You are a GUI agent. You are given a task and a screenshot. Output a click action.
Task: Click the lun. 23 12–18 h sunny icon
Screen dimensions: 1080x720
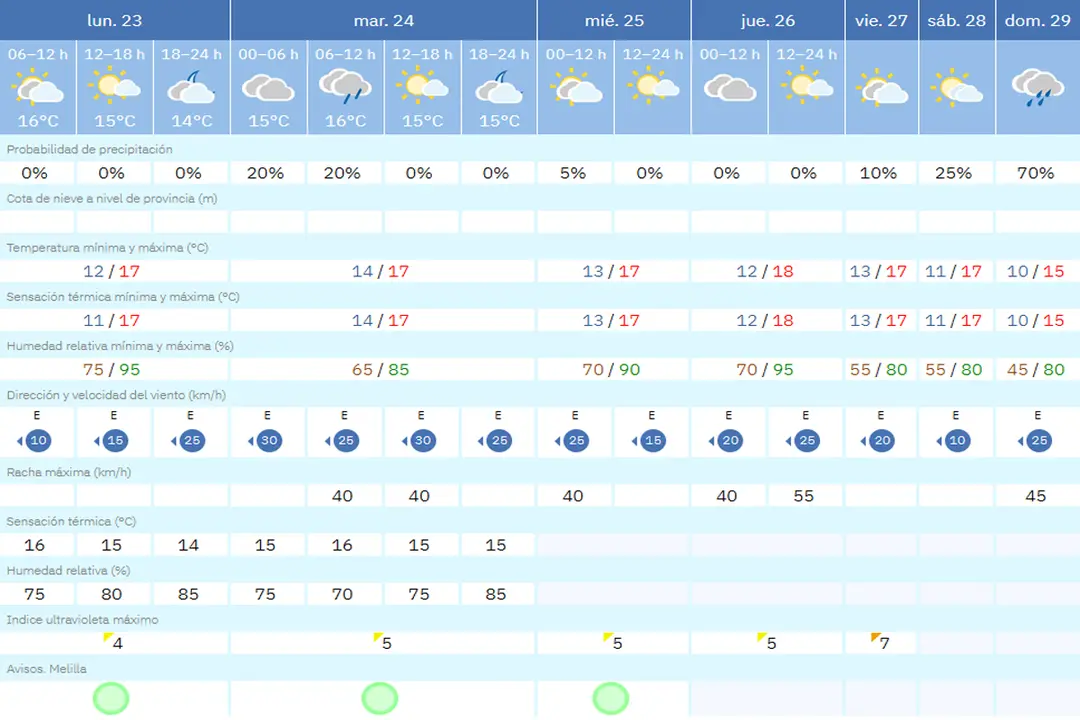tap(114, 86)
